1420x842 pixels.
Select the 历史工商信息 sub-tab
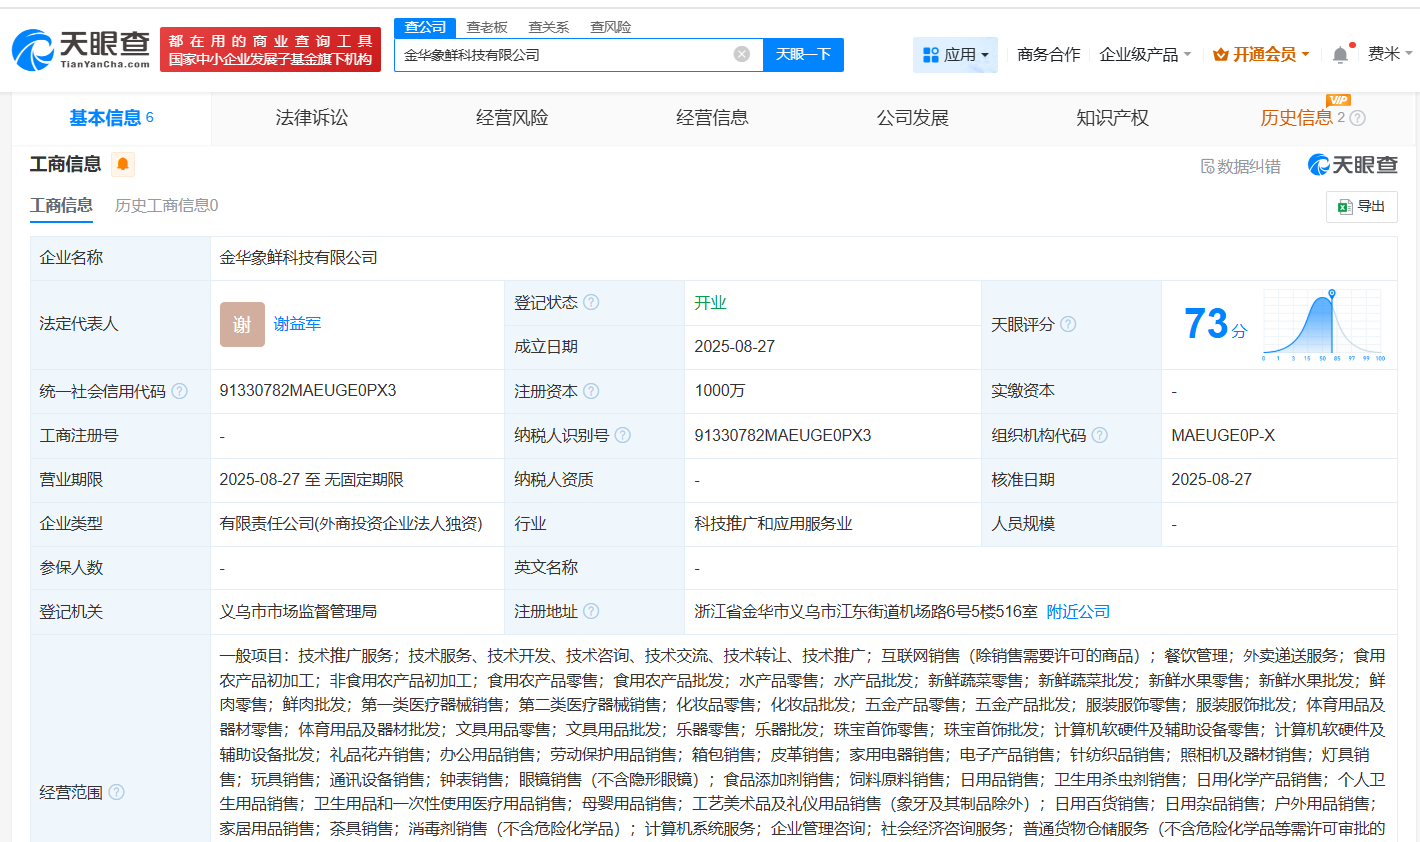(164, 205)
